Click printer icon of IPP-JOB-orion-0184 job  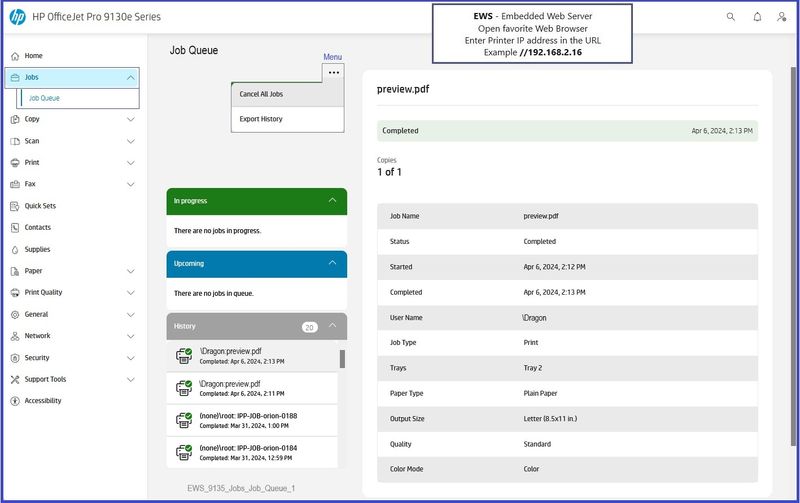(184, 452)
